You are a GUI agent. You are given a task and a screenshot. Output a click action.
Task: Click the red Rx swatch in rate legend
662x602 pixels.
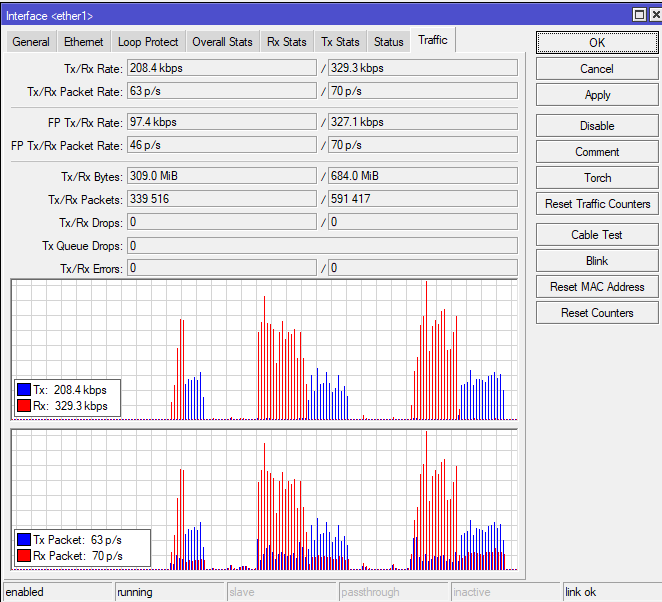click(x=24, y=406)
